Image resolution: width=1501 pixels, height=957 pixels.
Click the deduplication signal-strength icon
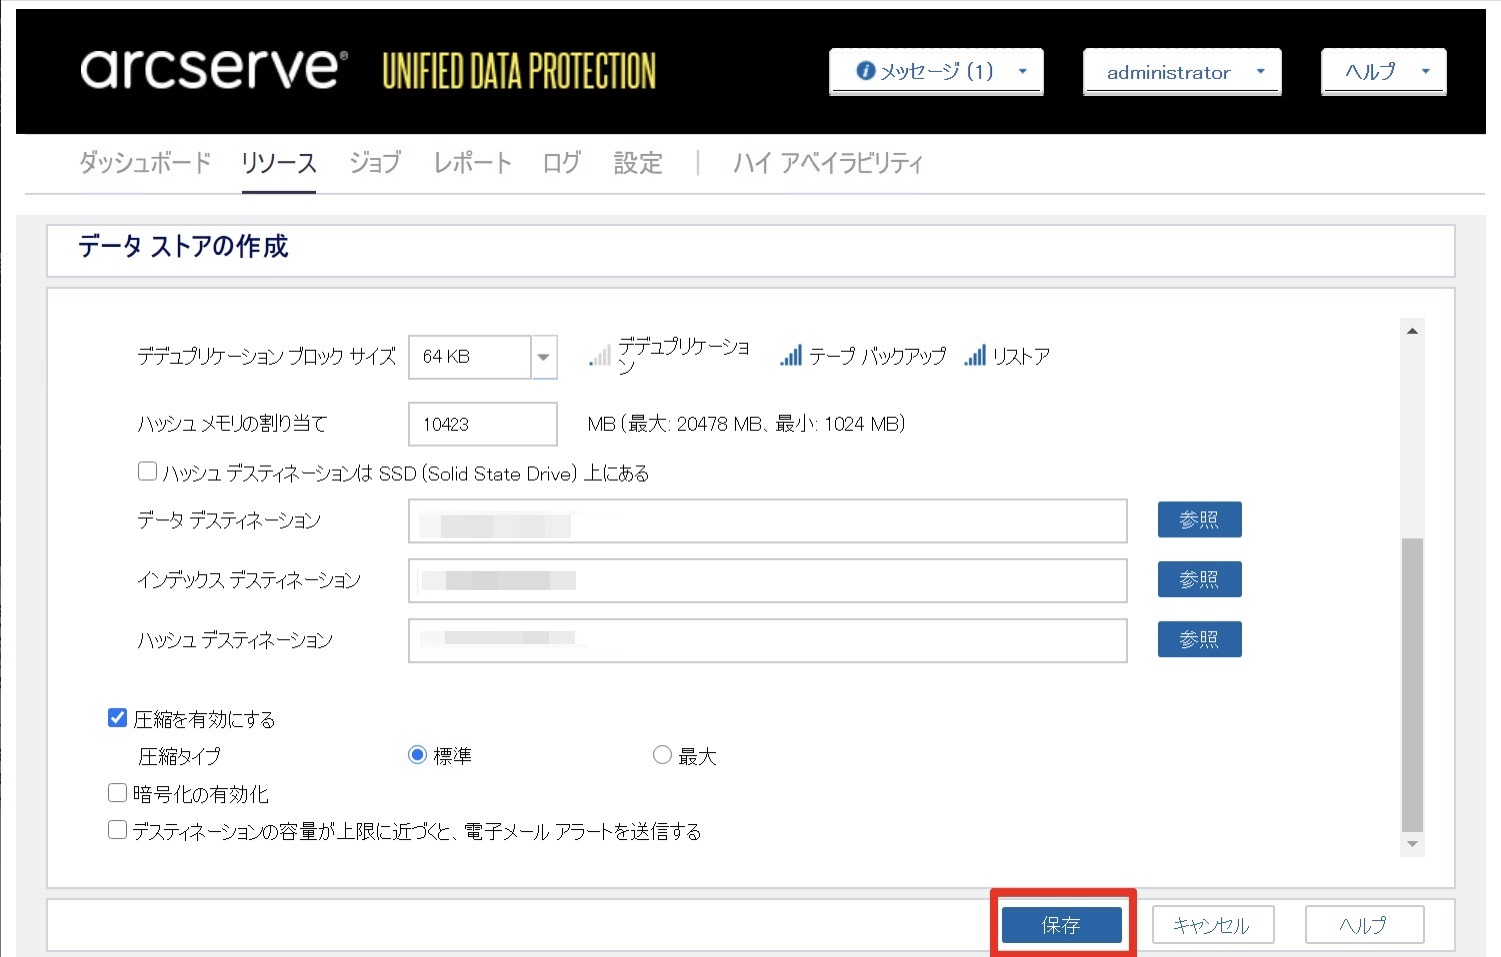tap(600, 356)
